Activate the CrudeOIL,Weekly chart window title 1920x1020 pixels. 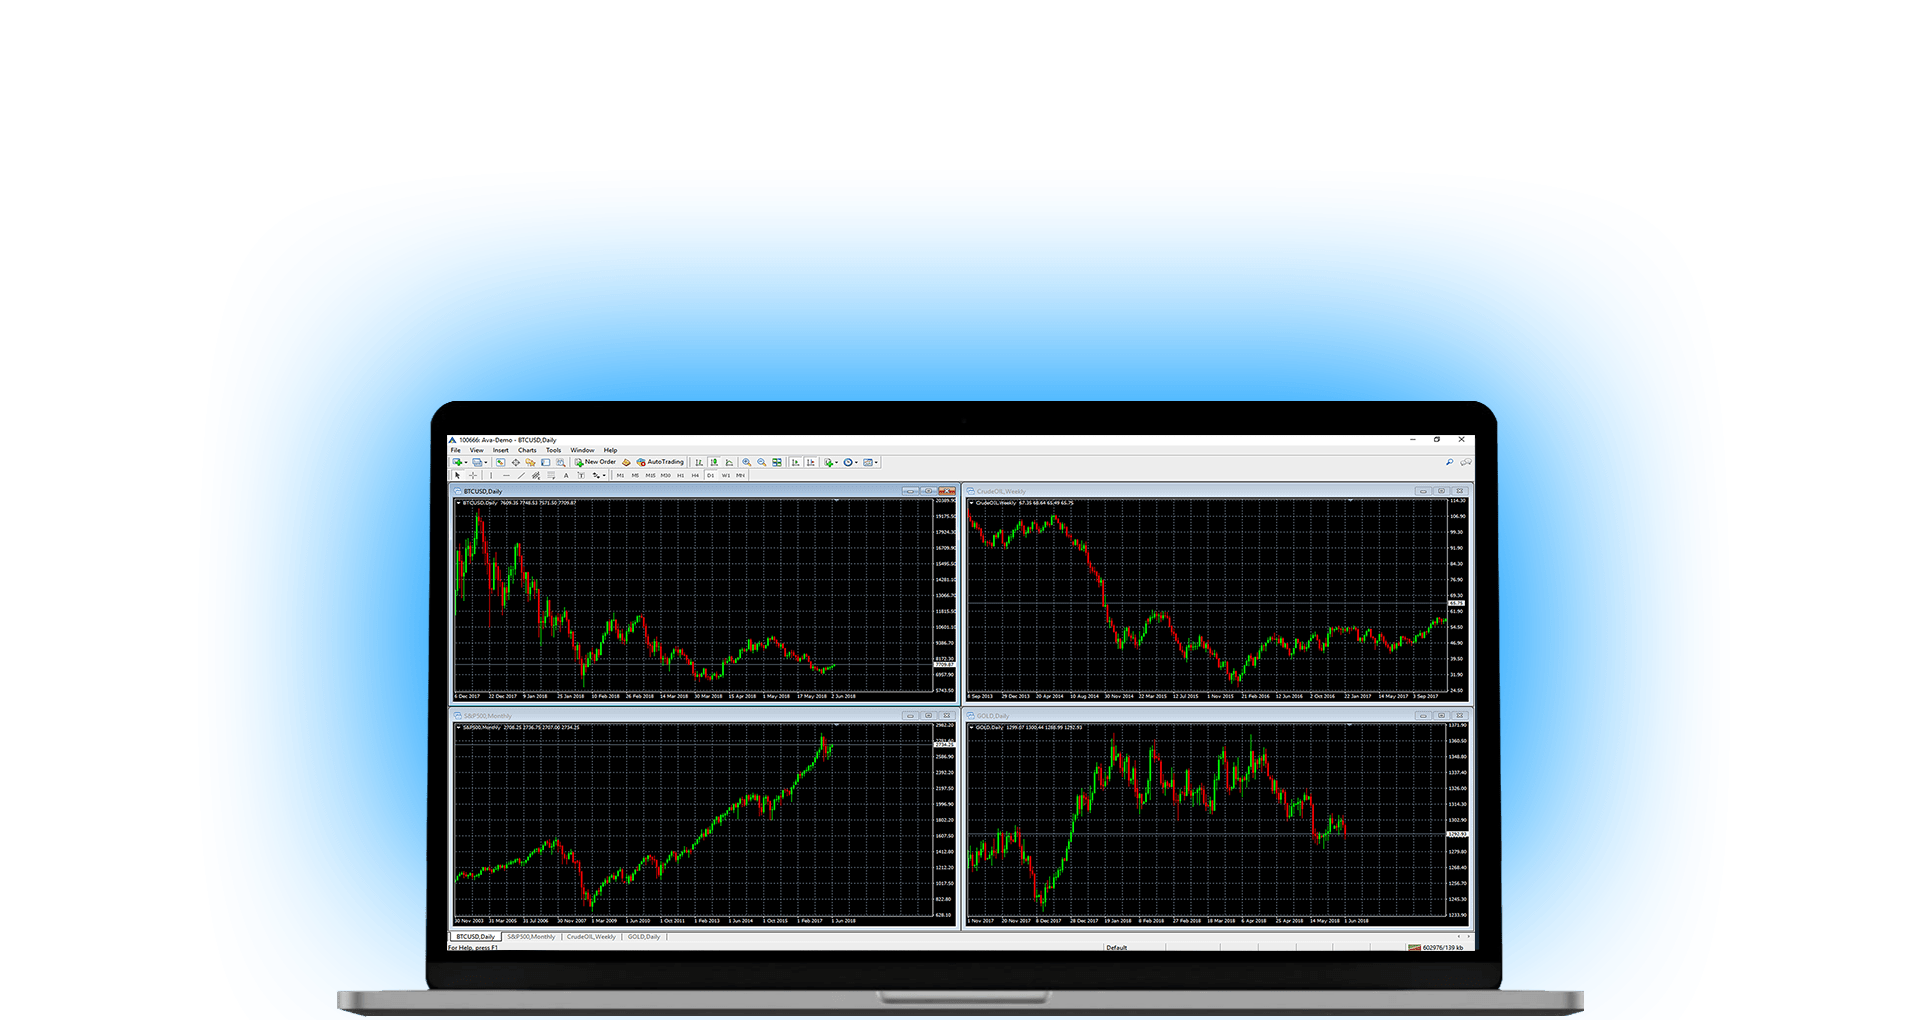(1001, 491)
